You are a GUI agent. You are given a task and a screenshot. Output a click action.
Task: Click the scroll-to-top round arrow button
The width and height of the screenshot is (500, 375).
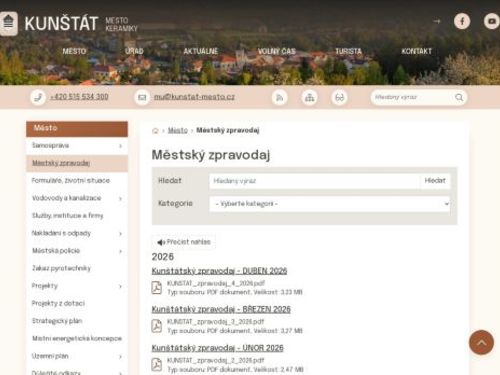[481, 342]
